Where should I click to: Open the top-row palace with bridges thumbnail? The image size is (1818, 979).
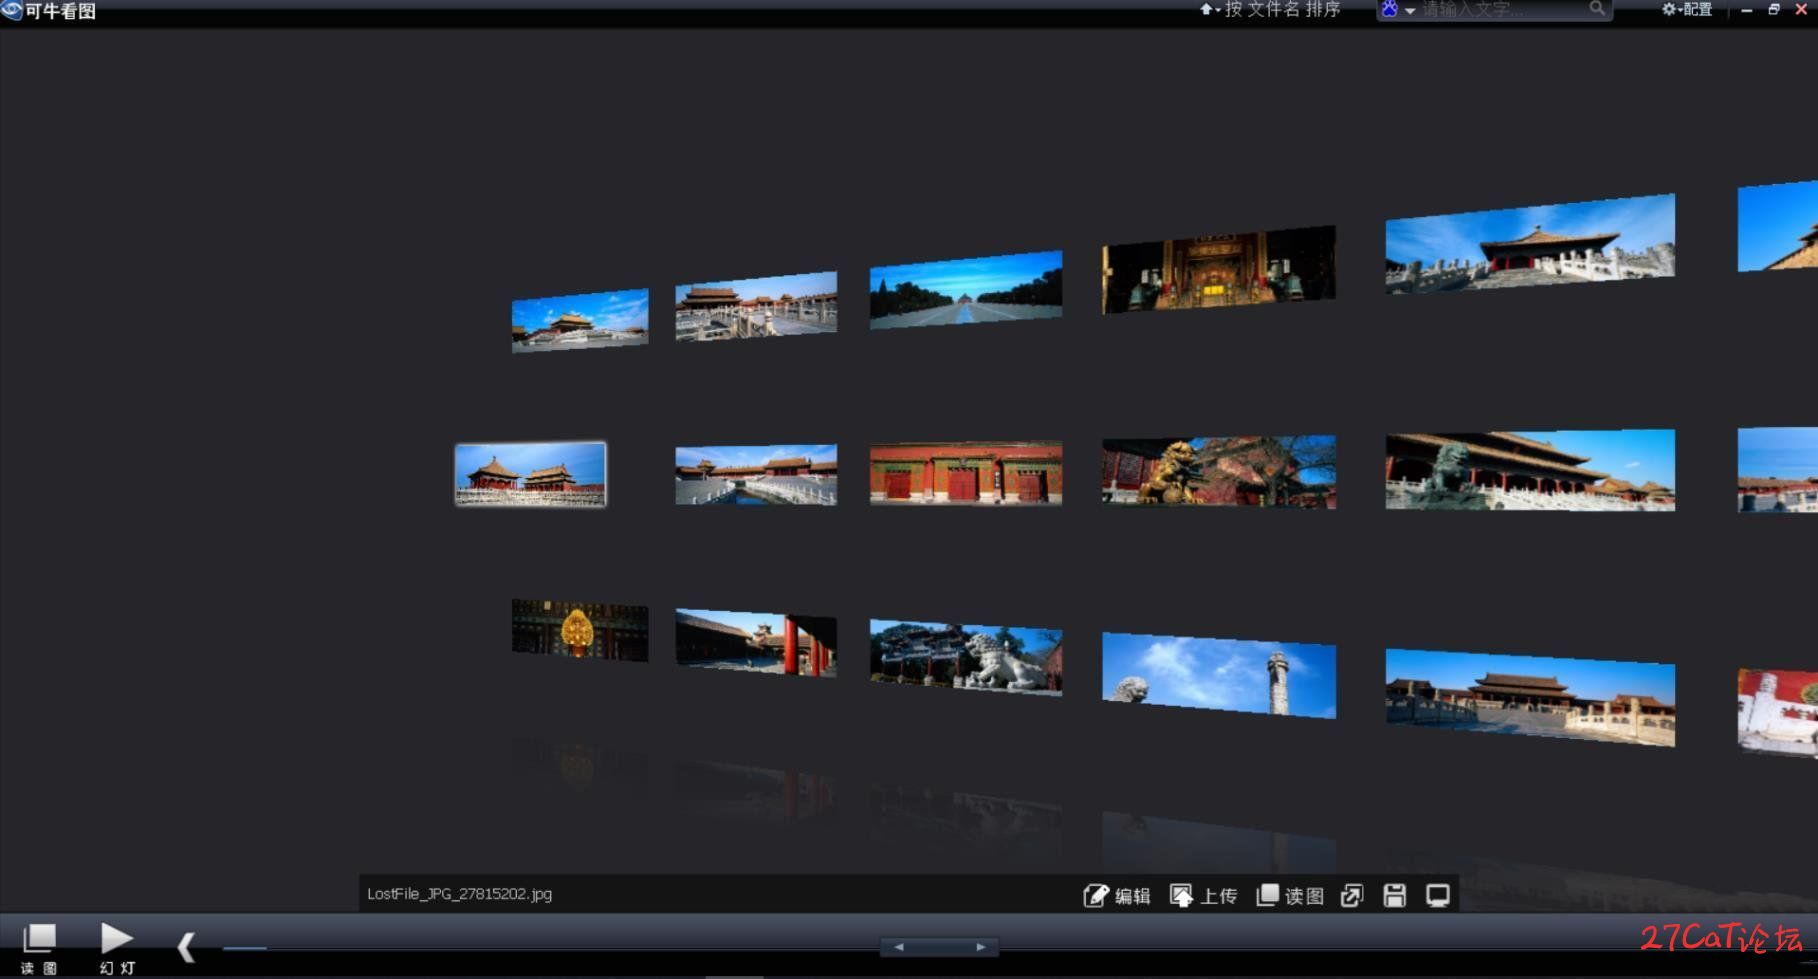(756, 306)
